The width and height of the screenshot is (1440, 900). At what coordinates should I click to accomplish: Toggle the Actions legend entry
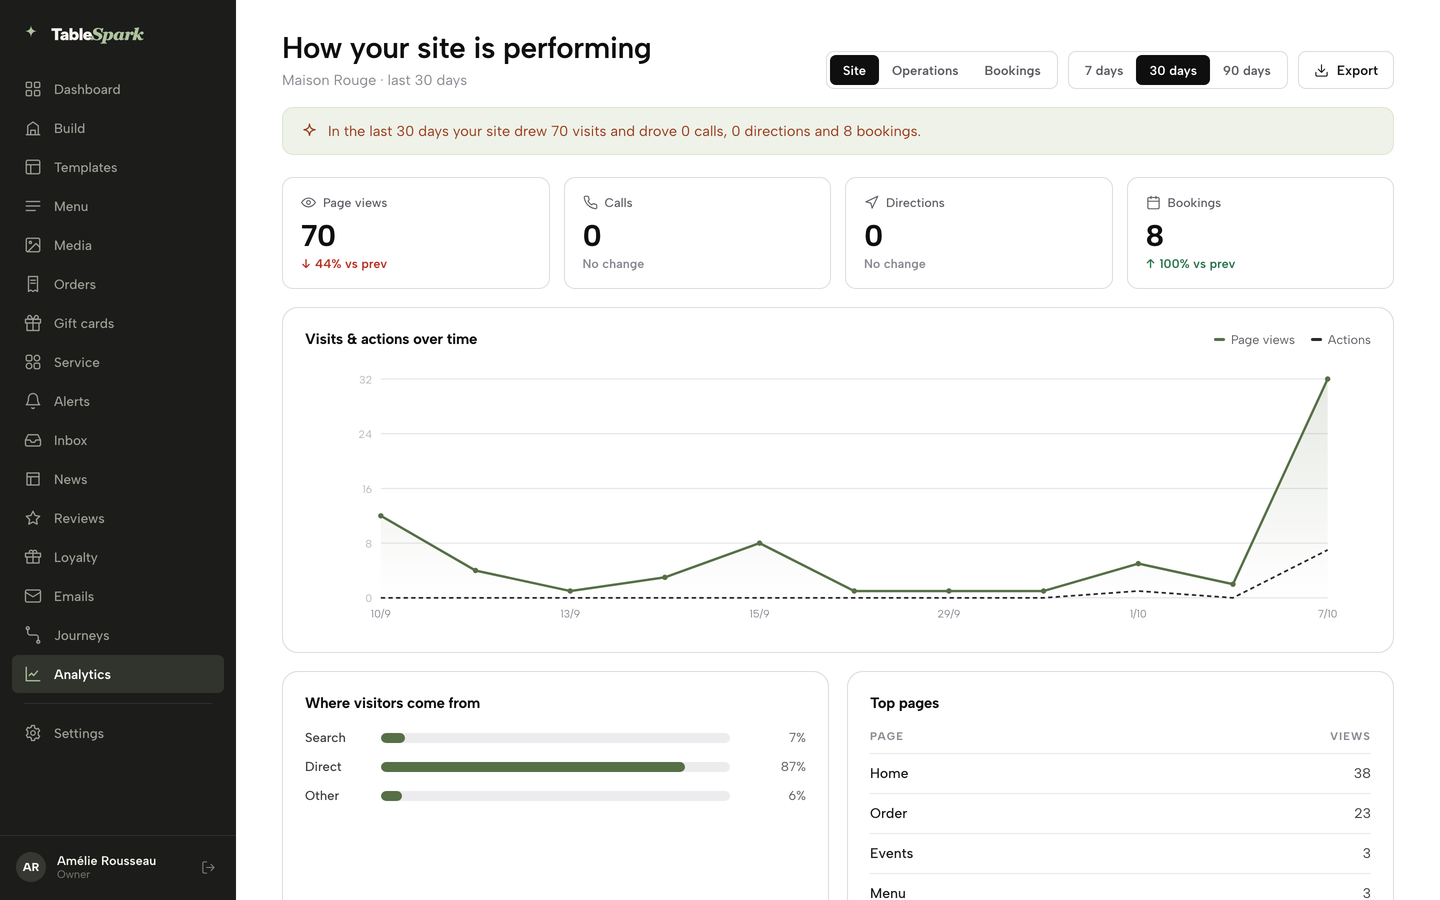(x=1340, y=340)
